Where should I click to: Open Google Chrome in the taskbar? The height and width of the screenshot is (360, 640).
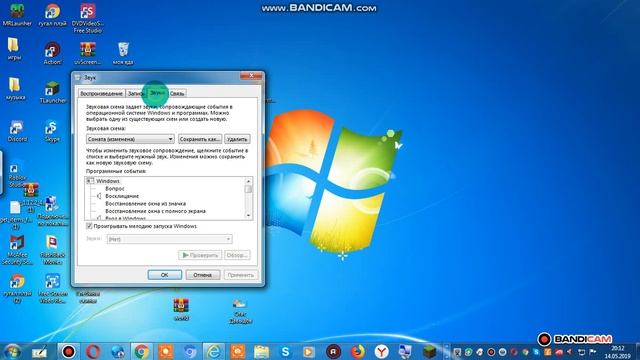point(142,351)
